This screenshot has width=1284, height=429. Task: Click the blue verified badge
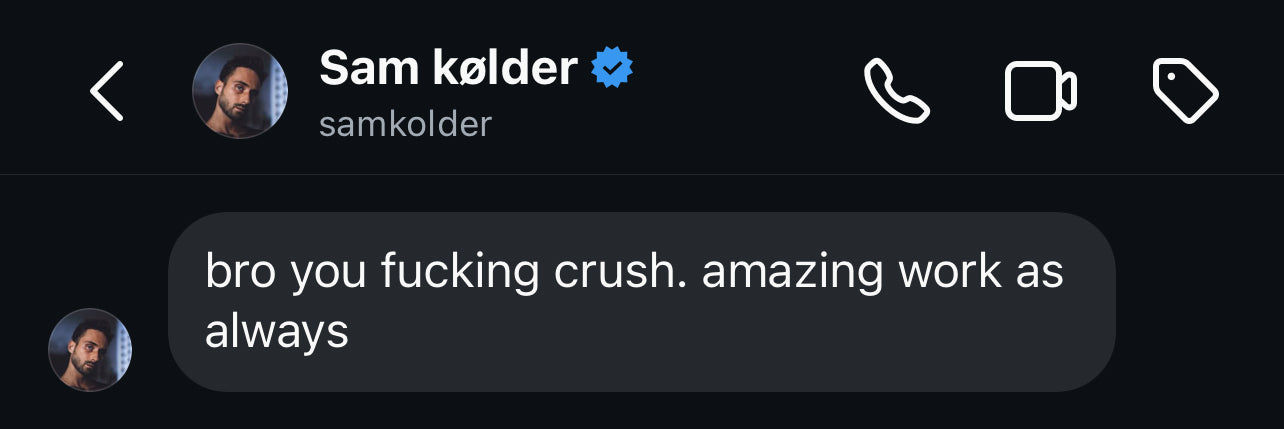coord(612,68)
